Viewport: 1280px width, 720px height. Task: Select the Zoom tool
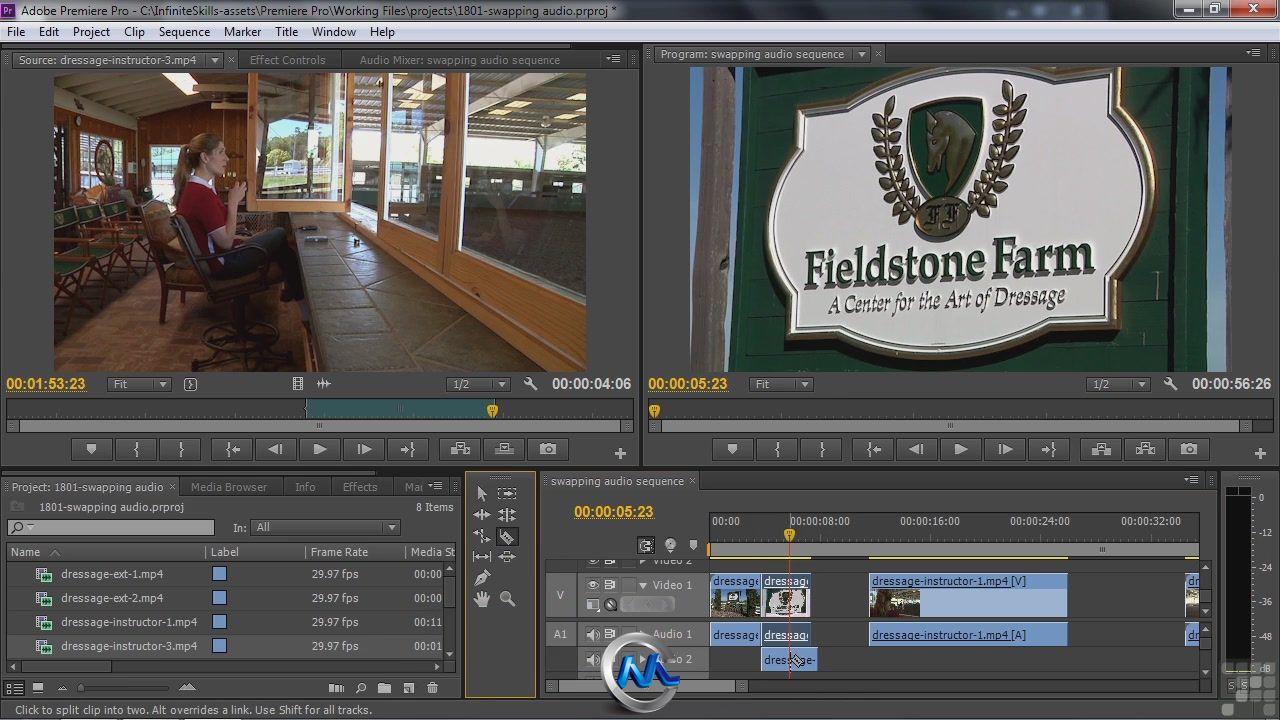[507, 599]
